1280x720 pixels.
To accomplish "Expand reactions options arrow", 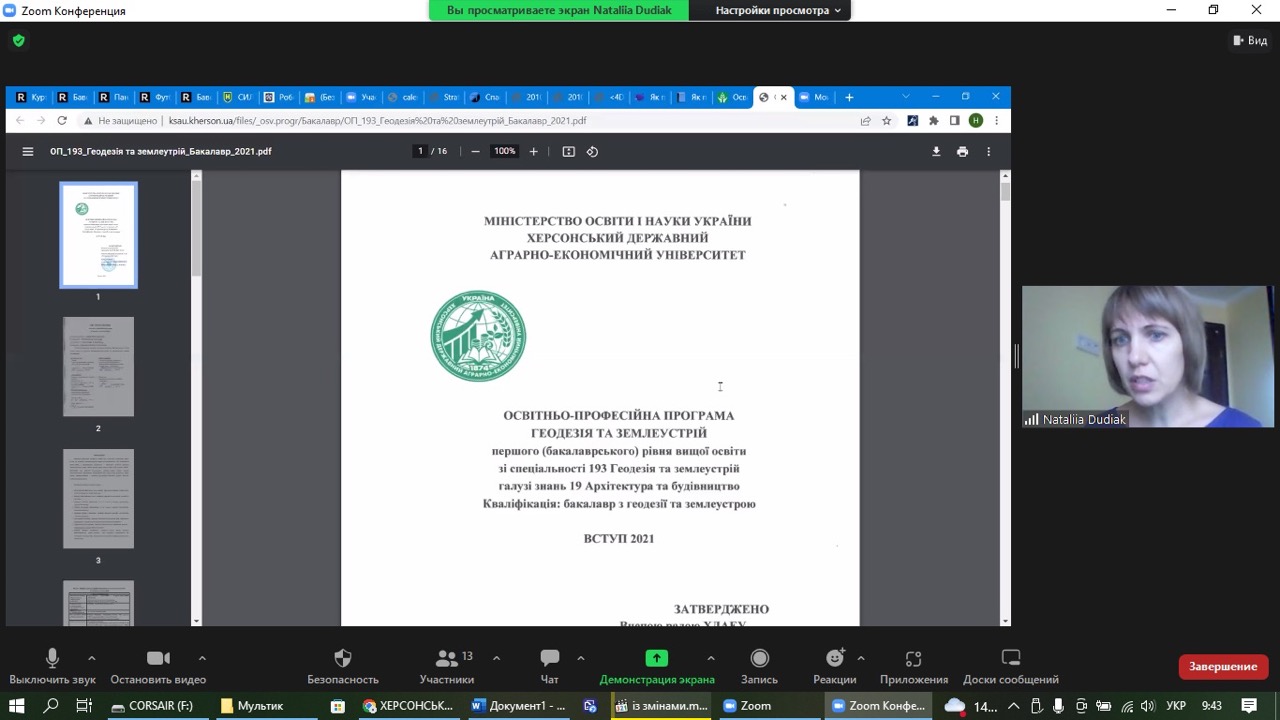I will click(861, 658).
